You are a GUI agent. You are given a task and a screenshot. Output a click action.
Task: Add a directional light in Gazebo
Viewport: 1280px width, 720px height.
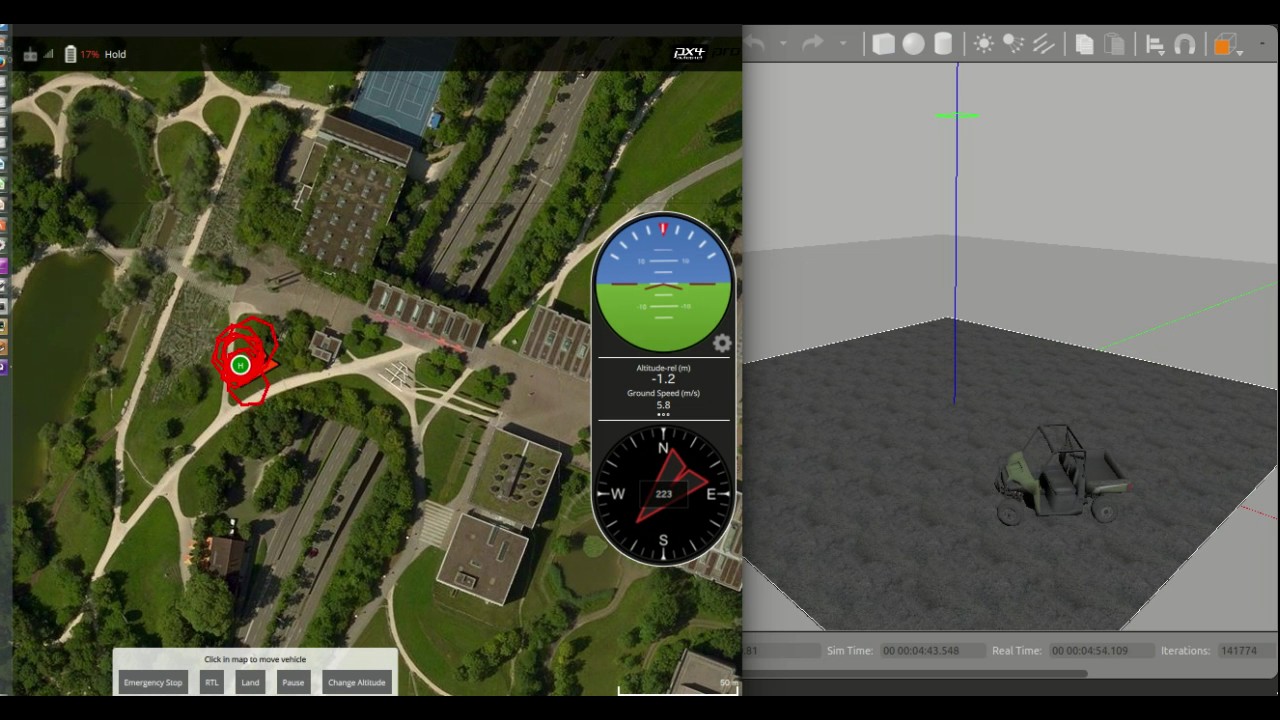tap(1044, 44)
